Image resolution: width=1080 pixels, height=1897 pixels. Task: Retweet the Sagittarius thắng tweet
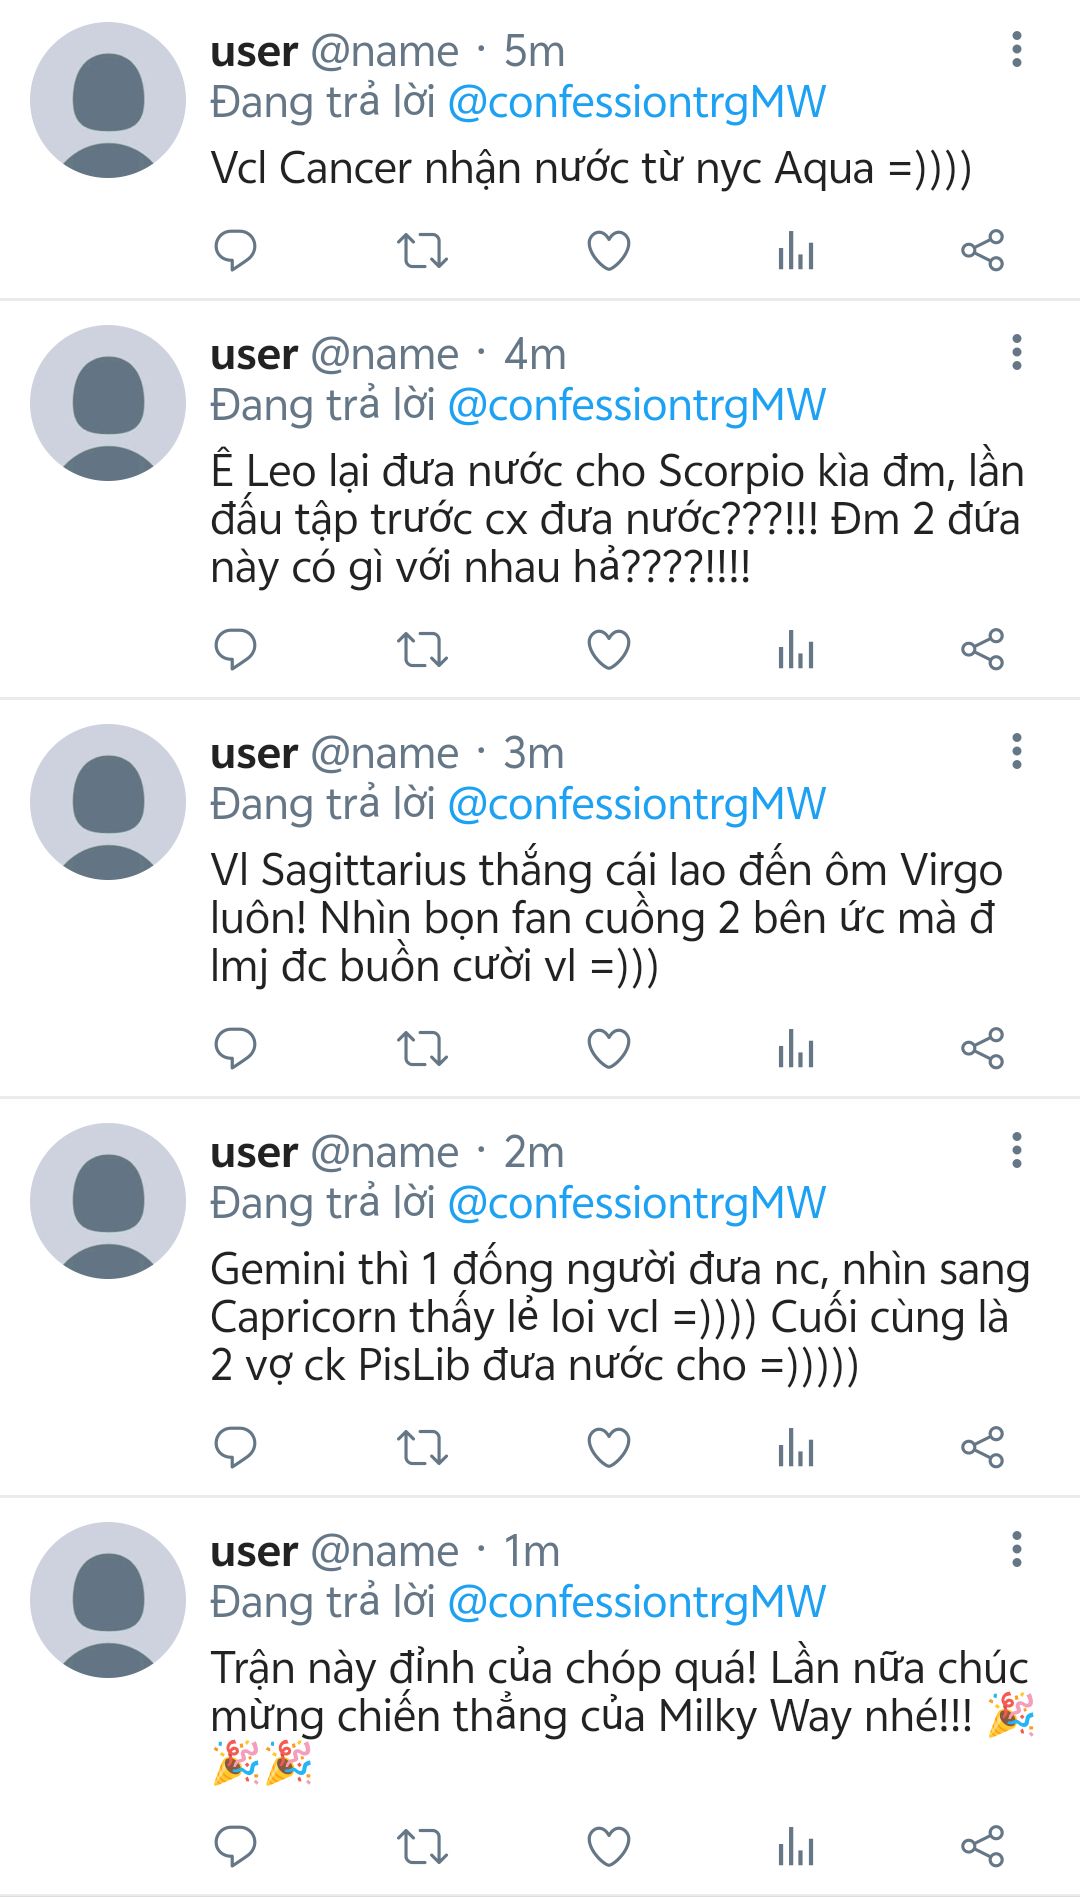point(422,1049)
